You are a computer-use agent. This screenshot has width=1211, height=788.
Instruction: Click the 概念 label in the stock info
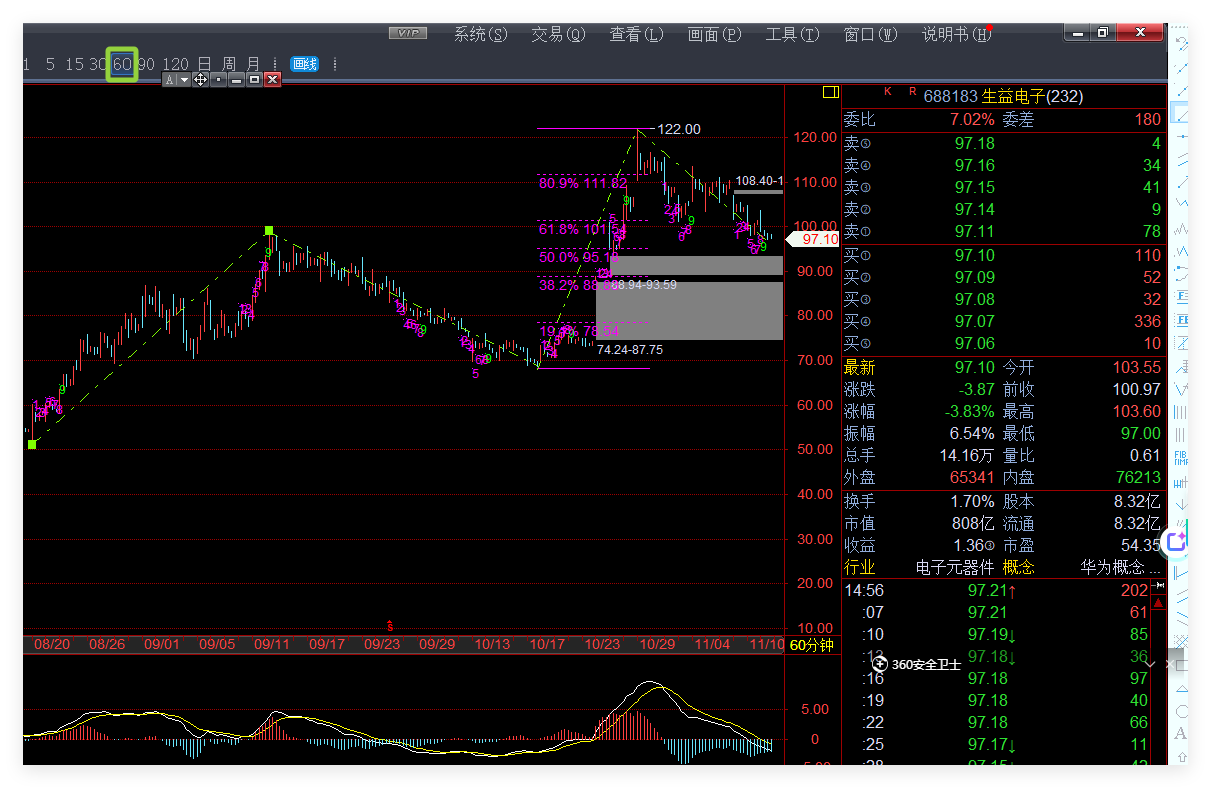pos(1018,567)
